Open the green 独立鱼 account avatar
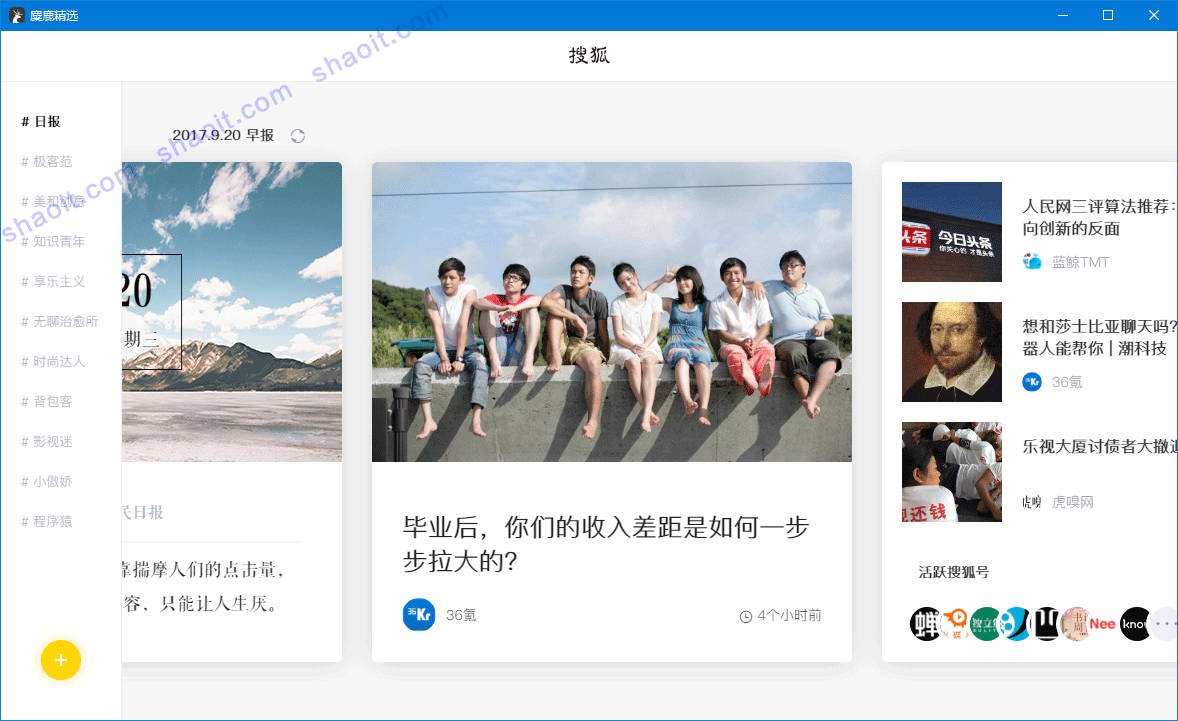1178x721 pixels. (985, 623)
